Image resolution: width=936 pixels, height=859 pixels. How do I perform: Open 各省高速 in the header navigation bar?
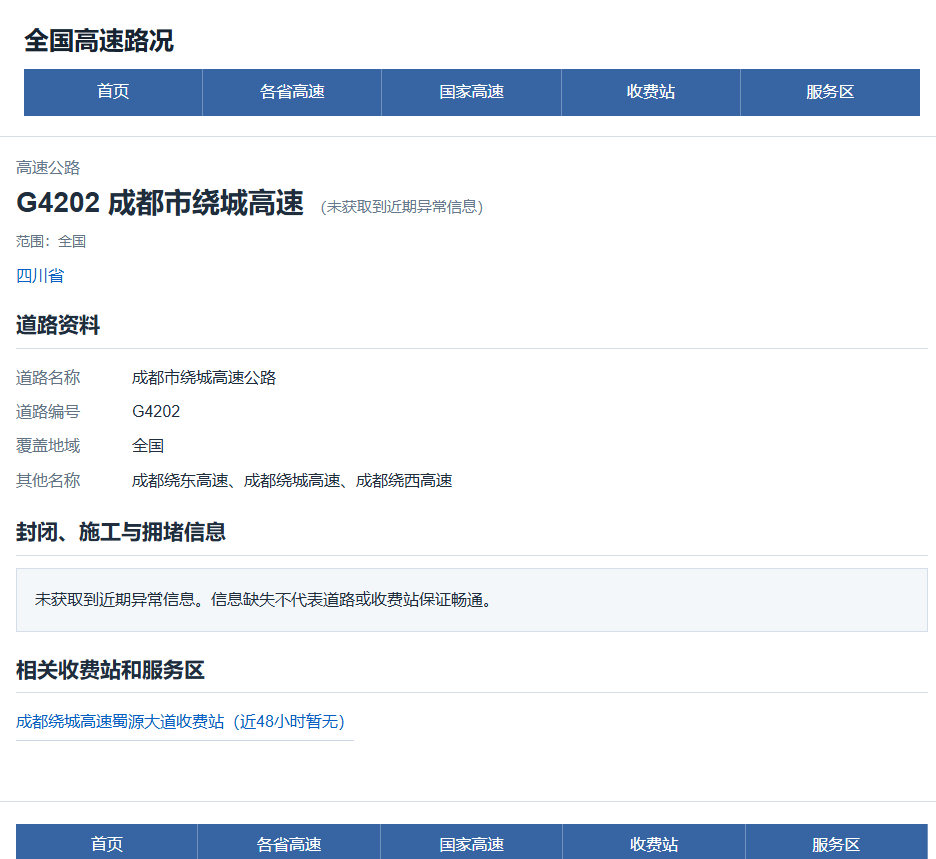tap(292, 92)
